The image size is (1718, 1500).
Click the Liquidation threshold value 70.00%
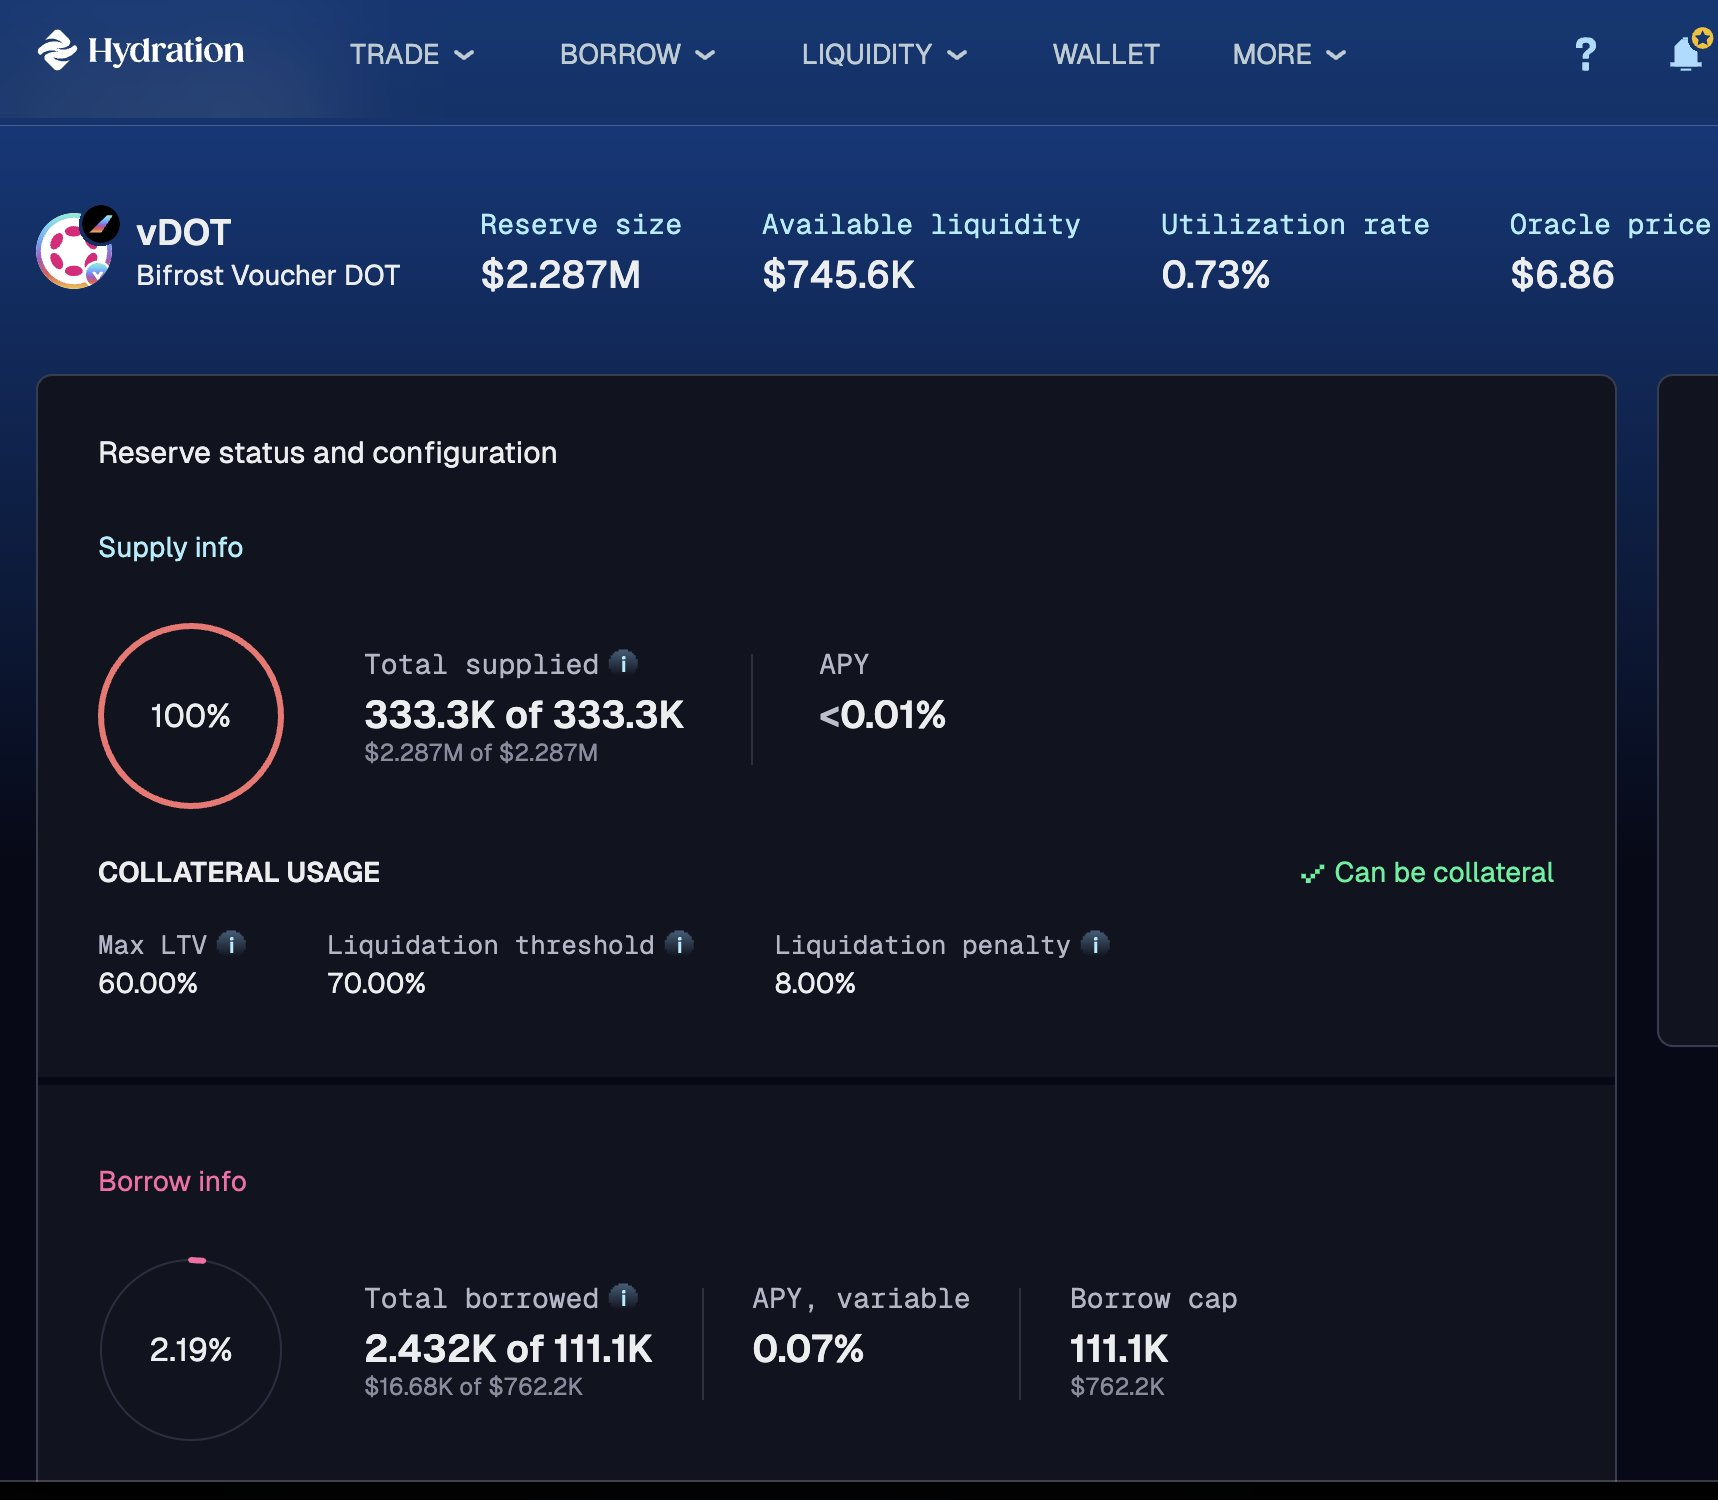[376, 983]
